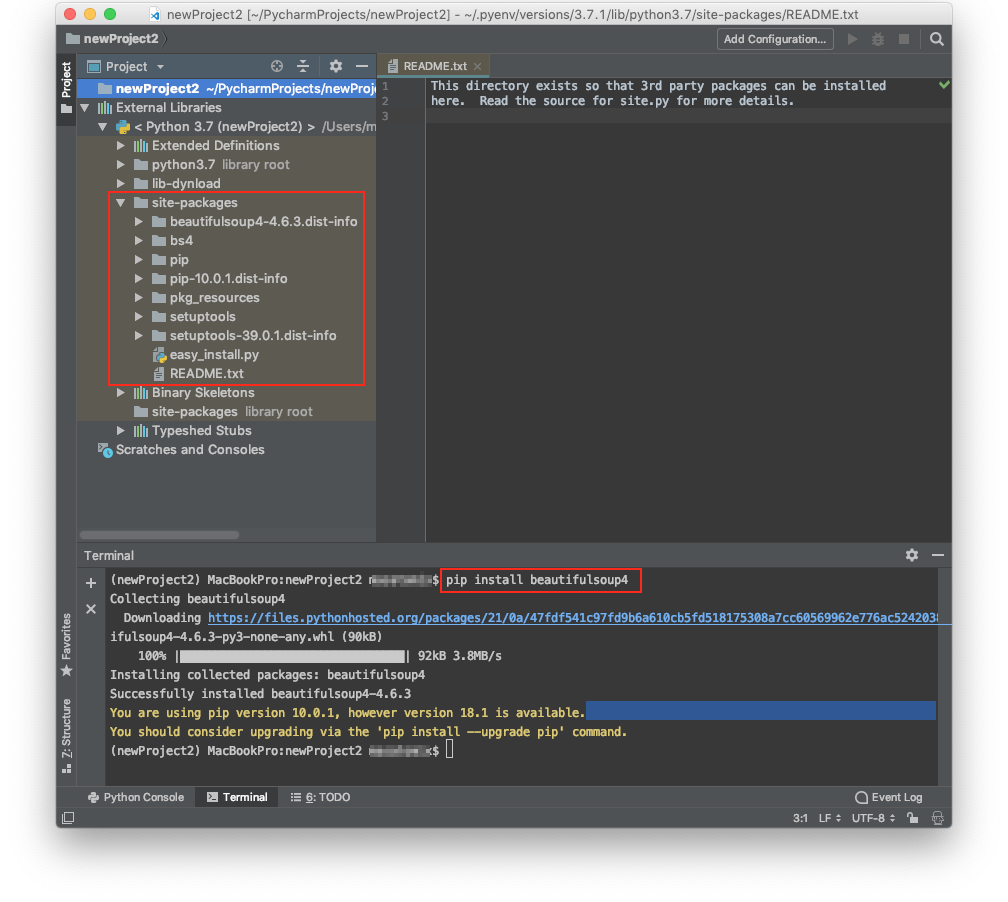The image size is (1008, 902).
Task: Click 'Successfully installed beautifulsoup4-4.6.3' terminal line
Action: point(260,694)
